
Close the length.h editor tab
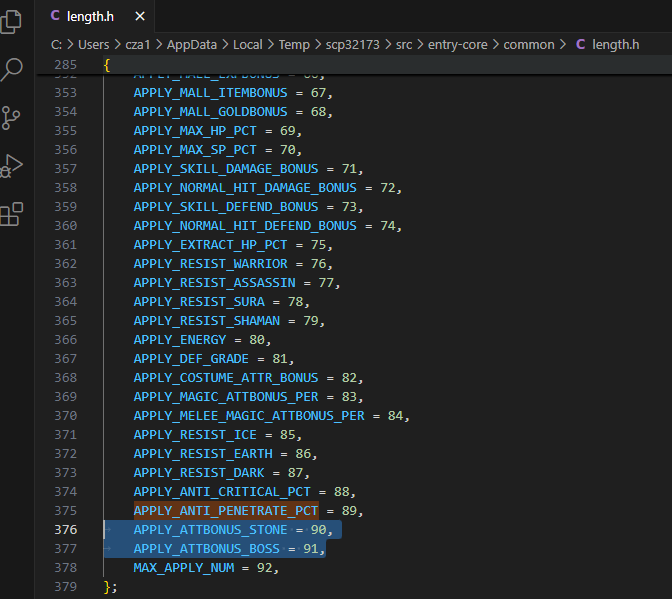tap(140, 17)
